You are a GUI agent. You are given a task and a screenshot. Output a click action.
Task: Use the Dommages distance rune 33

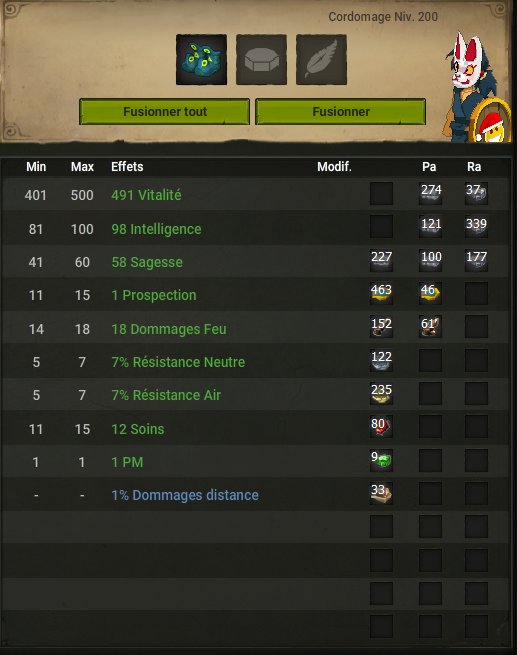381,493
